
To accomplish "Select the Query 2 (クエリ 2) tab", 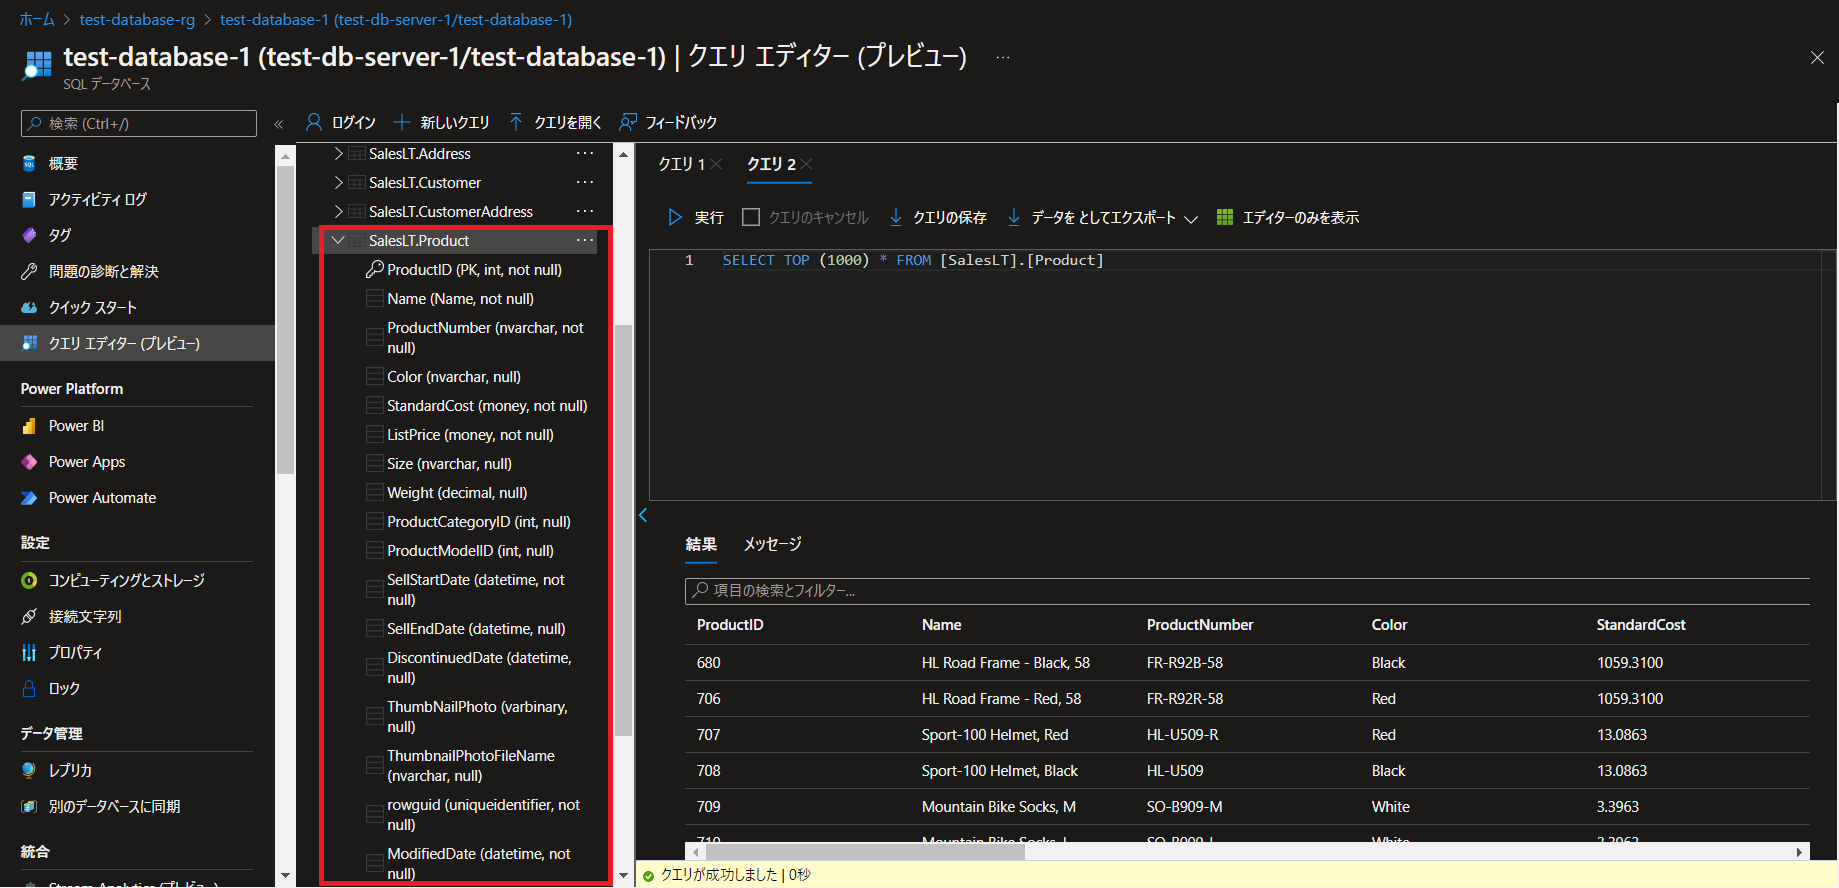I will click(771, 164).
